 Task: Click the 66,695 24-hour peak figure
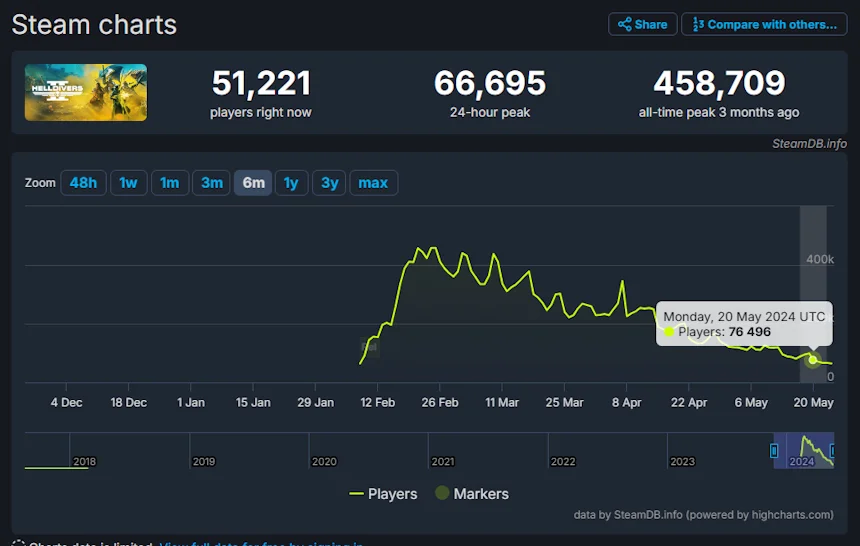point(490,83)
